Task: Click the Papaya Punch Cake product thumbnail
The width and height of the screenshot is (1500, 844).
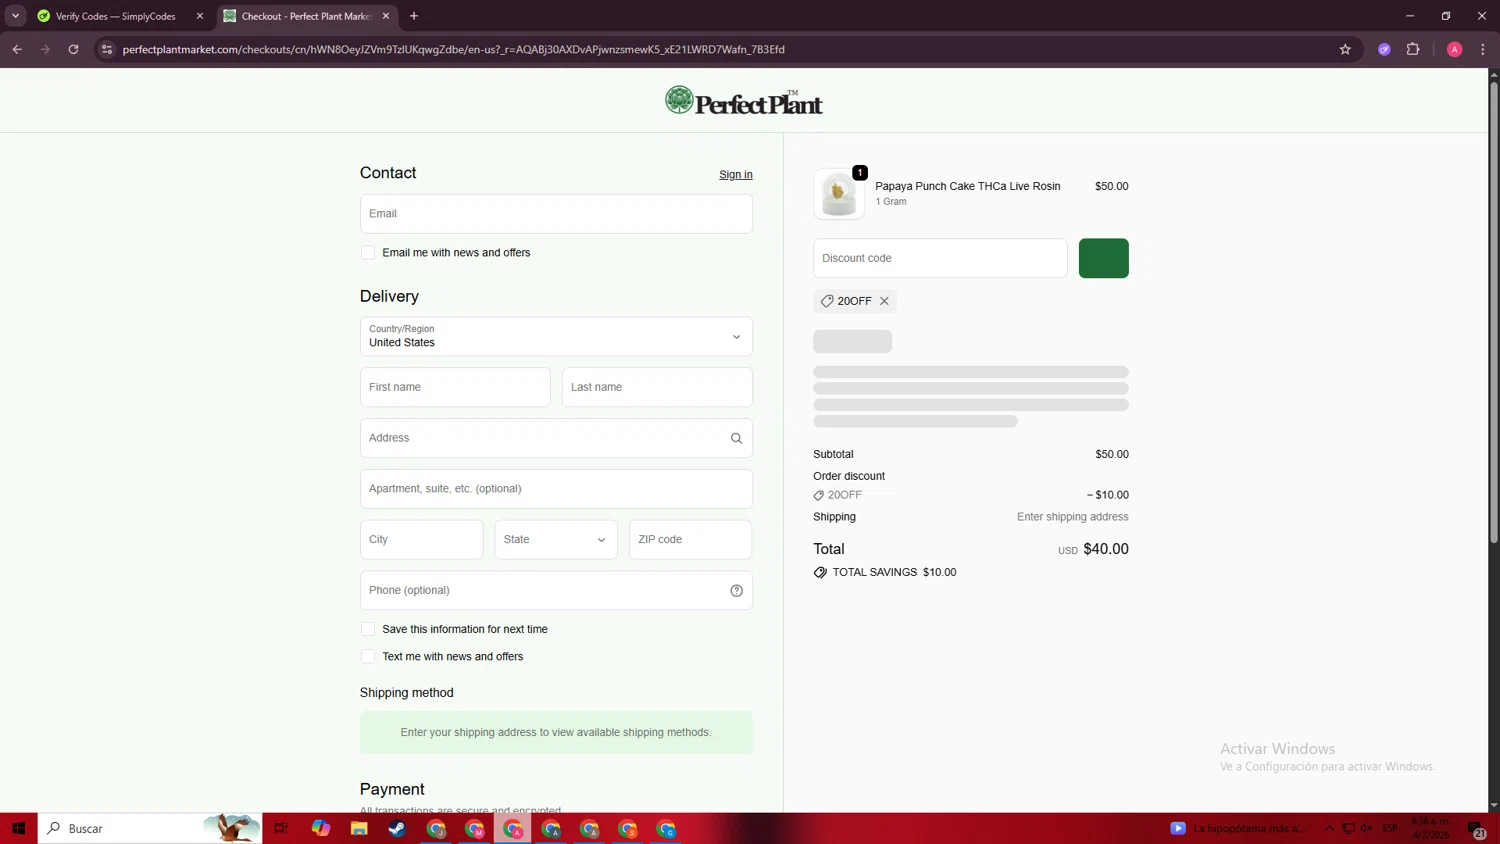Action: tap(839, 194)
